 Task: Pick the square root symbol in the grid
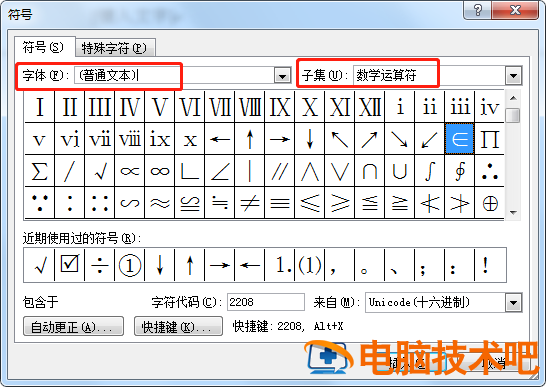[x=99, y=171]
